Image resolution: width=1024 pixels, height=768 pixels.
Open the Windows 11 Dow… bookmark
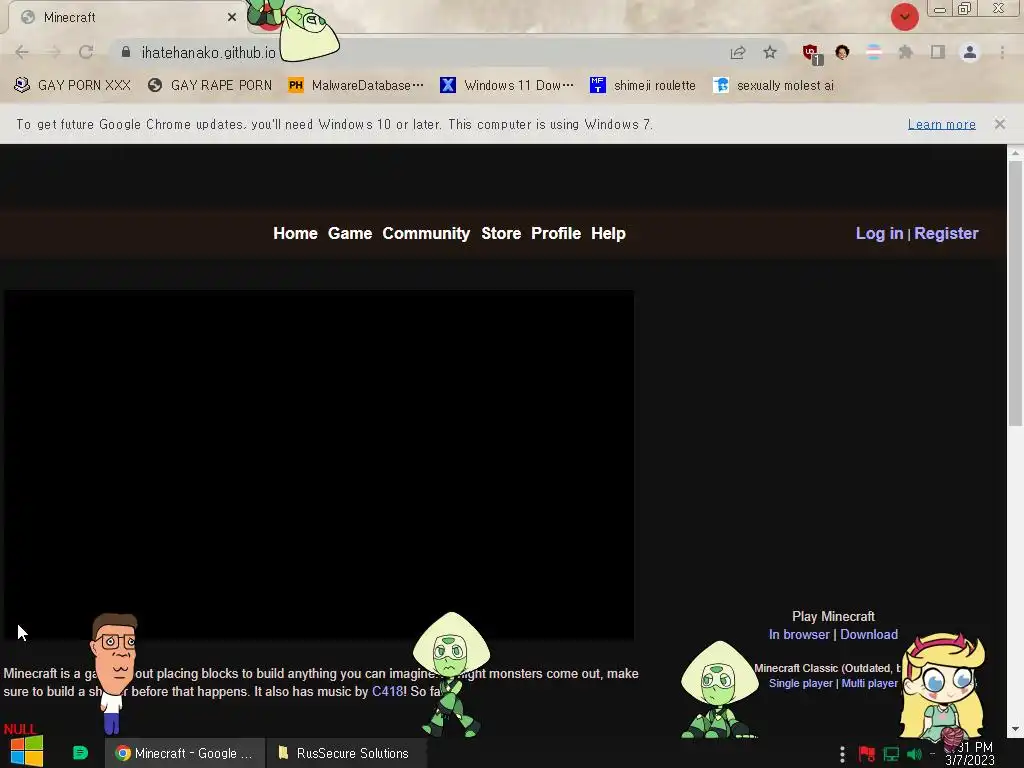coord(507,85)
